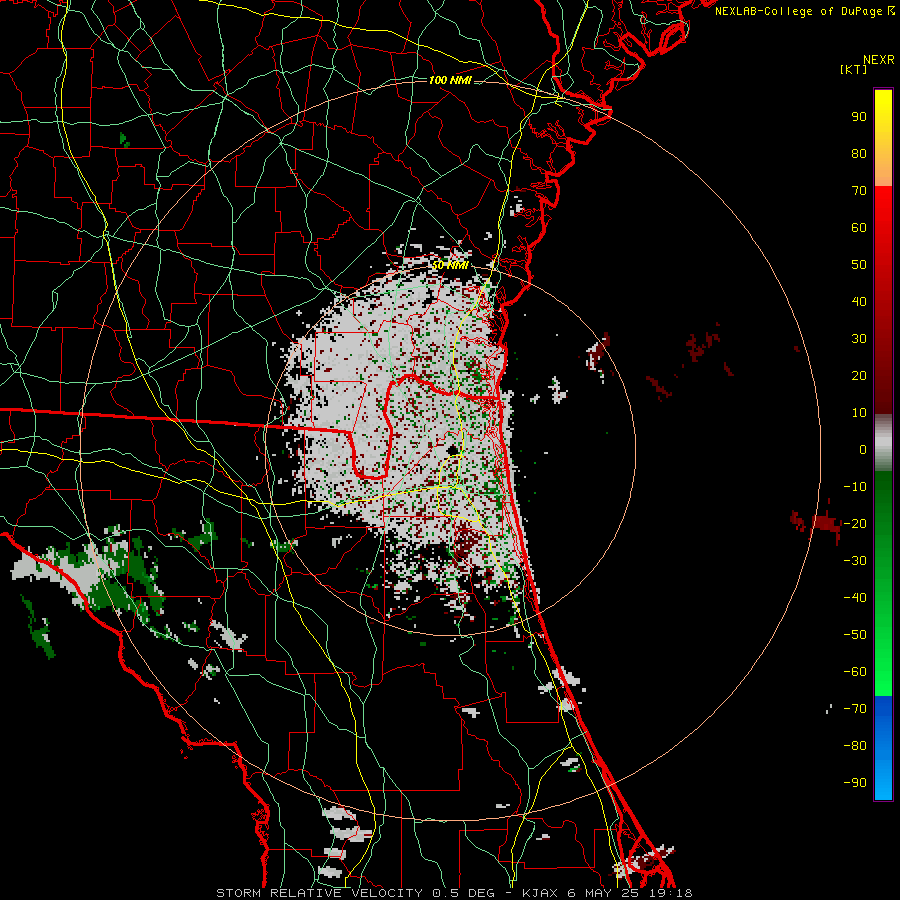
Task: Click the NEXLAB-College of DuPage title text
Action: 805,11
